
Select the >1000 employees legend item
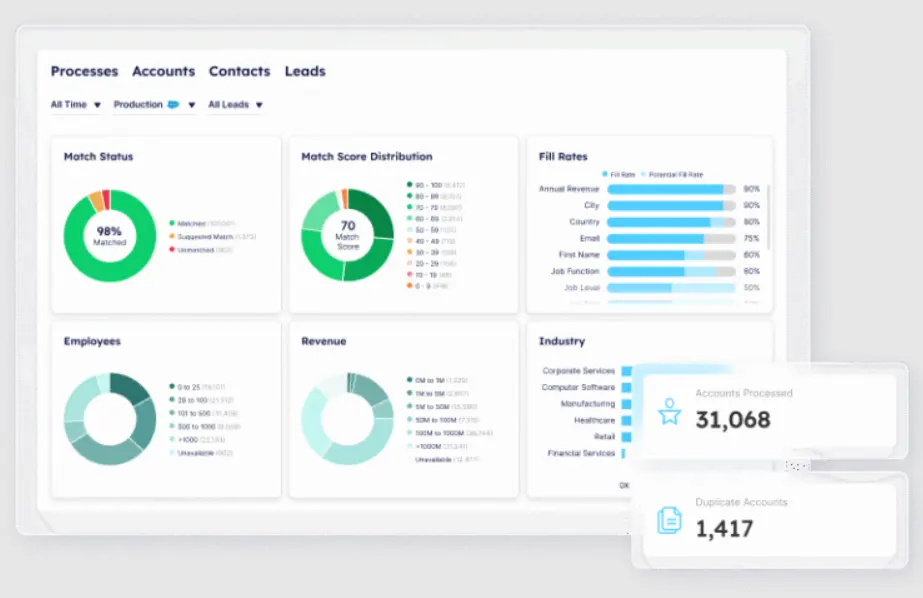pos(197,440)
